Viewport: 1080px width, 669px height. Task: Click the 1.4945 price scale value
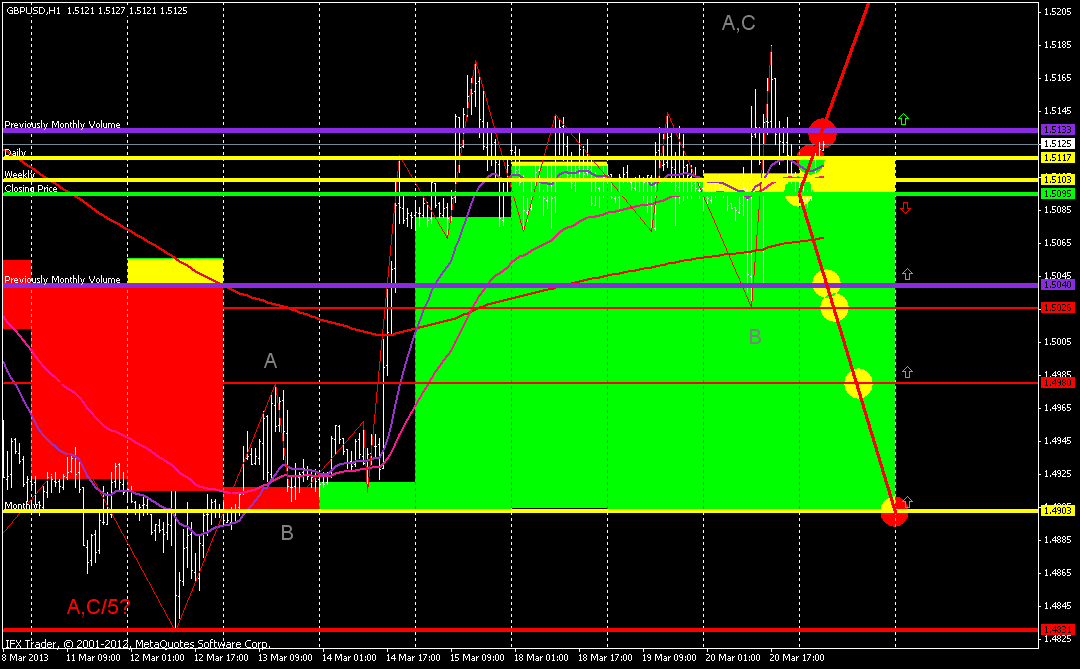coord(1057,440)
